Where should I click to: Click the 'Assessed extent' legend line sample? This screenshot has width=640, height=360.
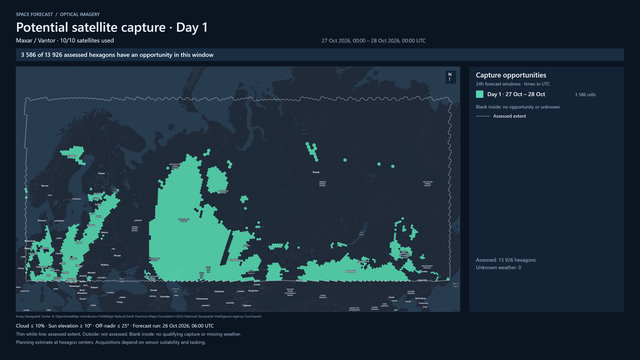click(x=483, y=116)
